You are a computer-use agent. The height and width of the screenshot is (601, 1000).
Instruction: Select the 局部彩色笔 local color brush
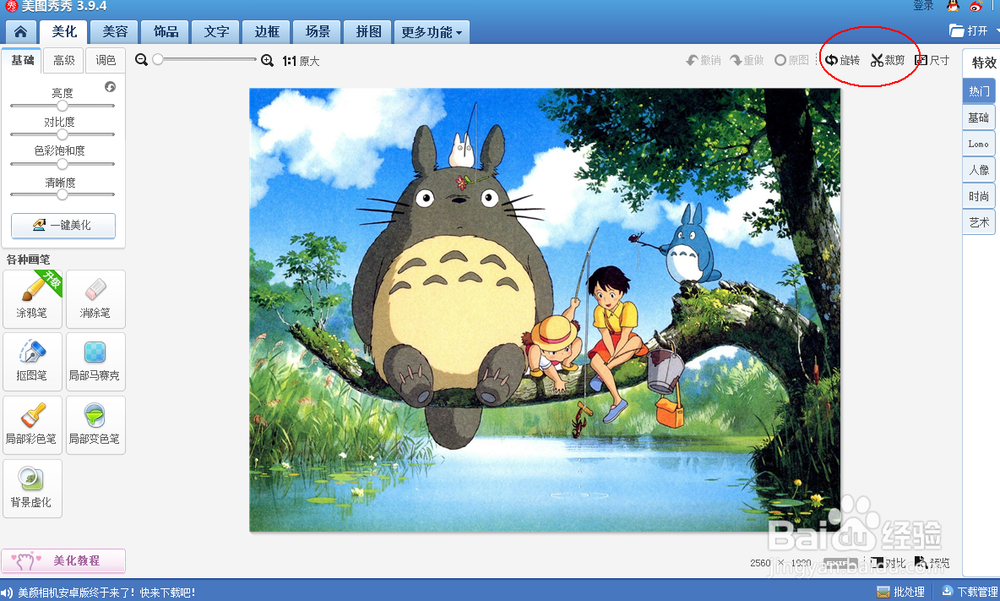(32, 425)
